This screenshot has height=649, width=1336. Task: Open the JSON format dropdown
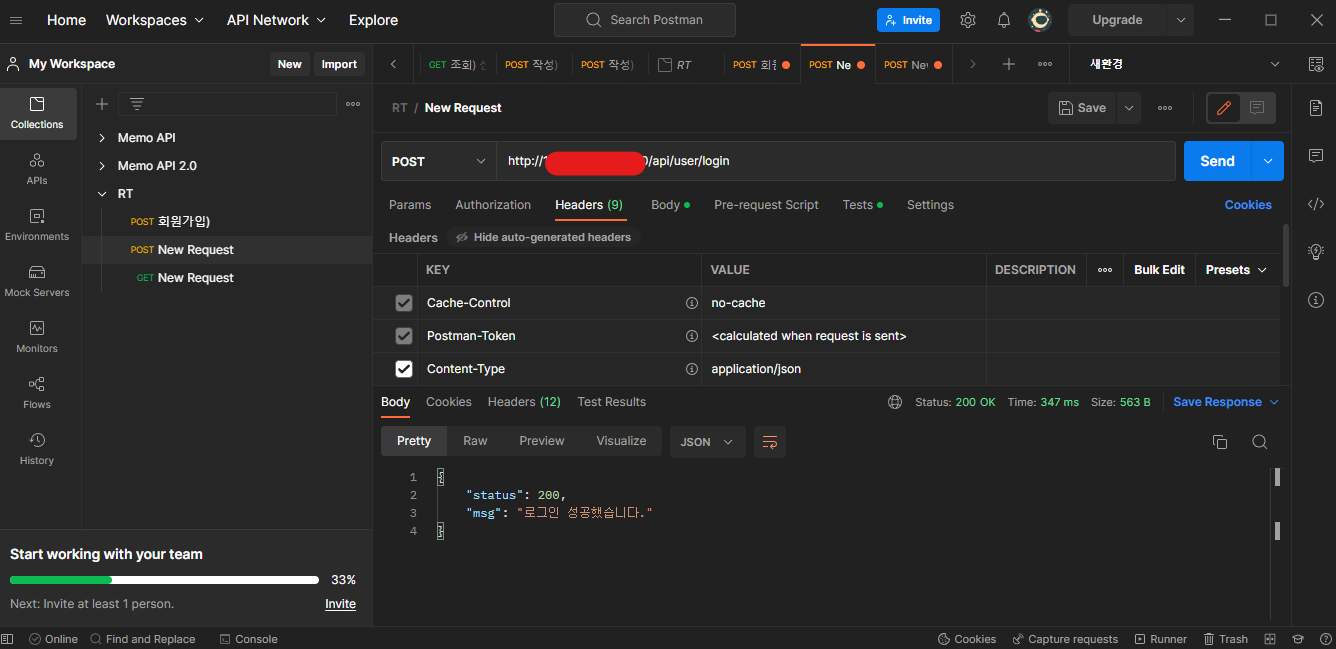(707, 442)
